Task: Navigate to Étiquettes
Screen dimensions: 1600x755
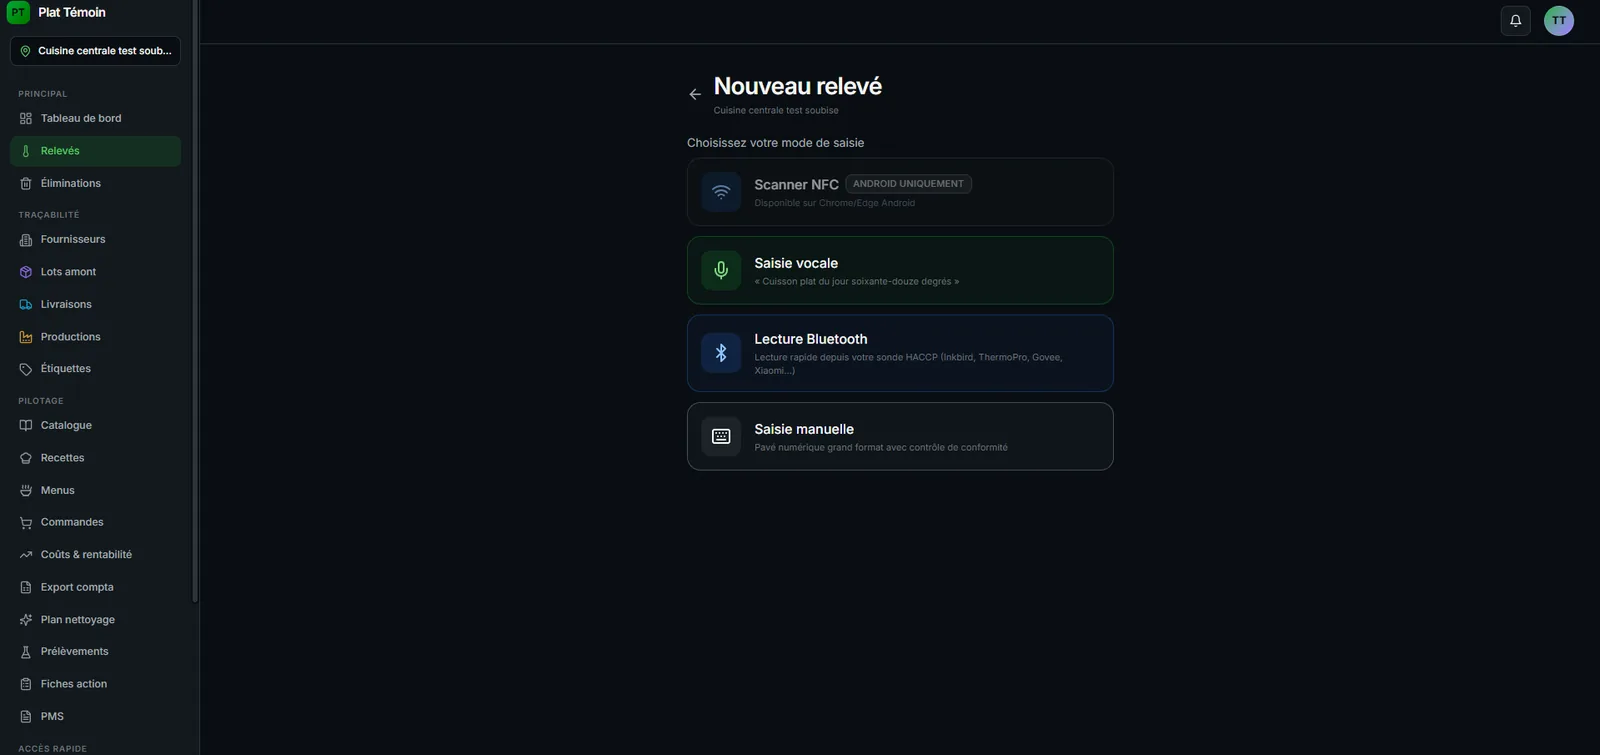Action: (95, 369)
